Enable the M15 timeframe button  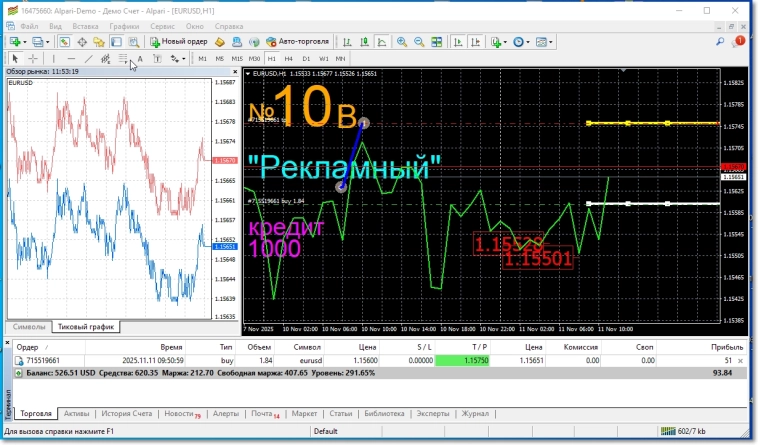click(236, 59)
